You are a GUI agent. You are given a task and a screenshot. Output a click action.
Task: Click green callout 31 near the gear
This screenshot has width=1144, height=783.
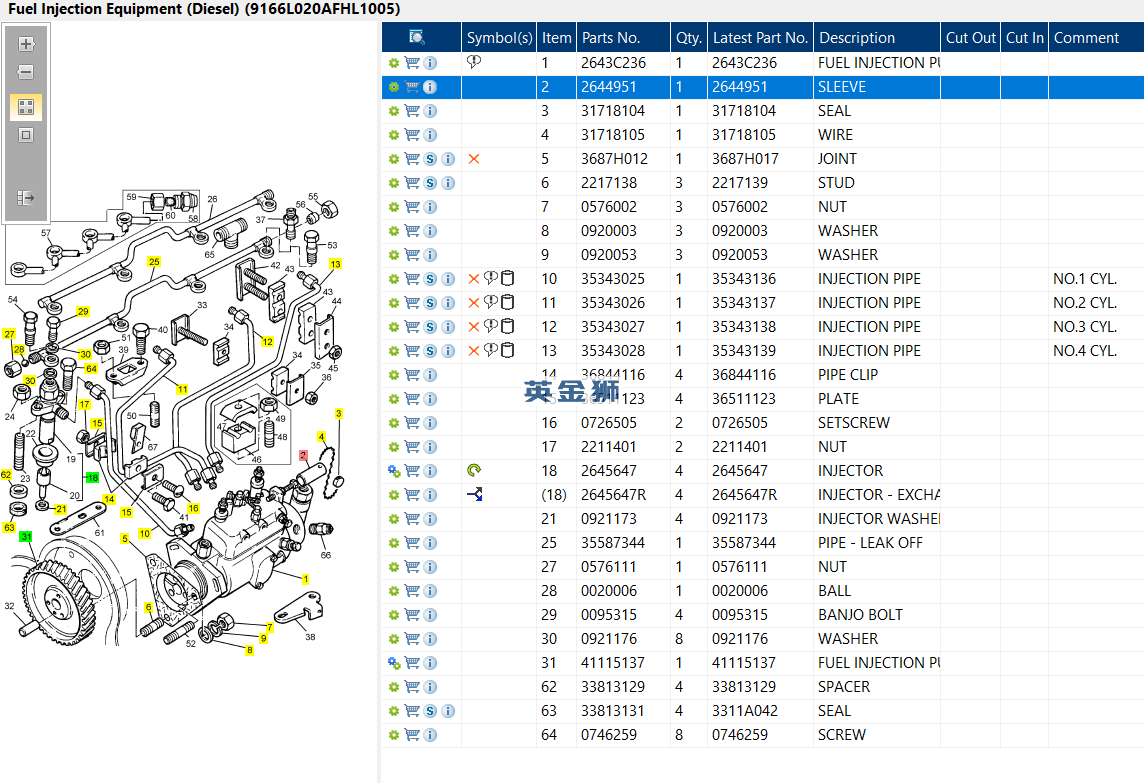pyautogui.click(x=26, y=536)
